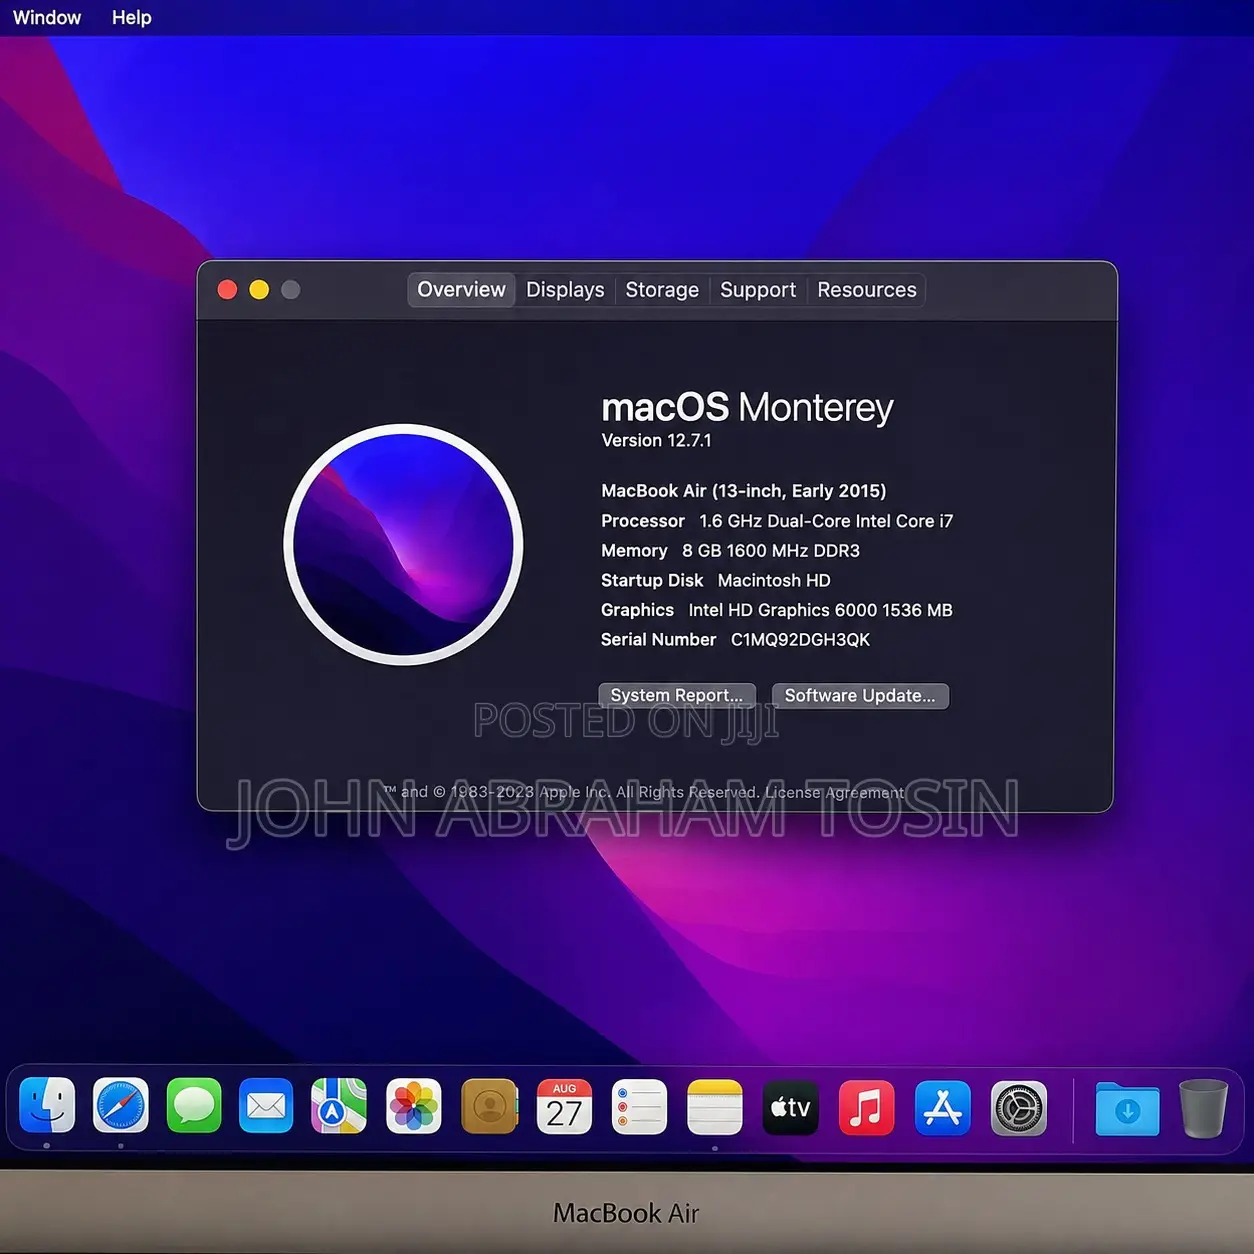The width and height of the screenshot is (1254, 1254).
Task: Launch Safari from the Dock
Action: [121, 1106]
